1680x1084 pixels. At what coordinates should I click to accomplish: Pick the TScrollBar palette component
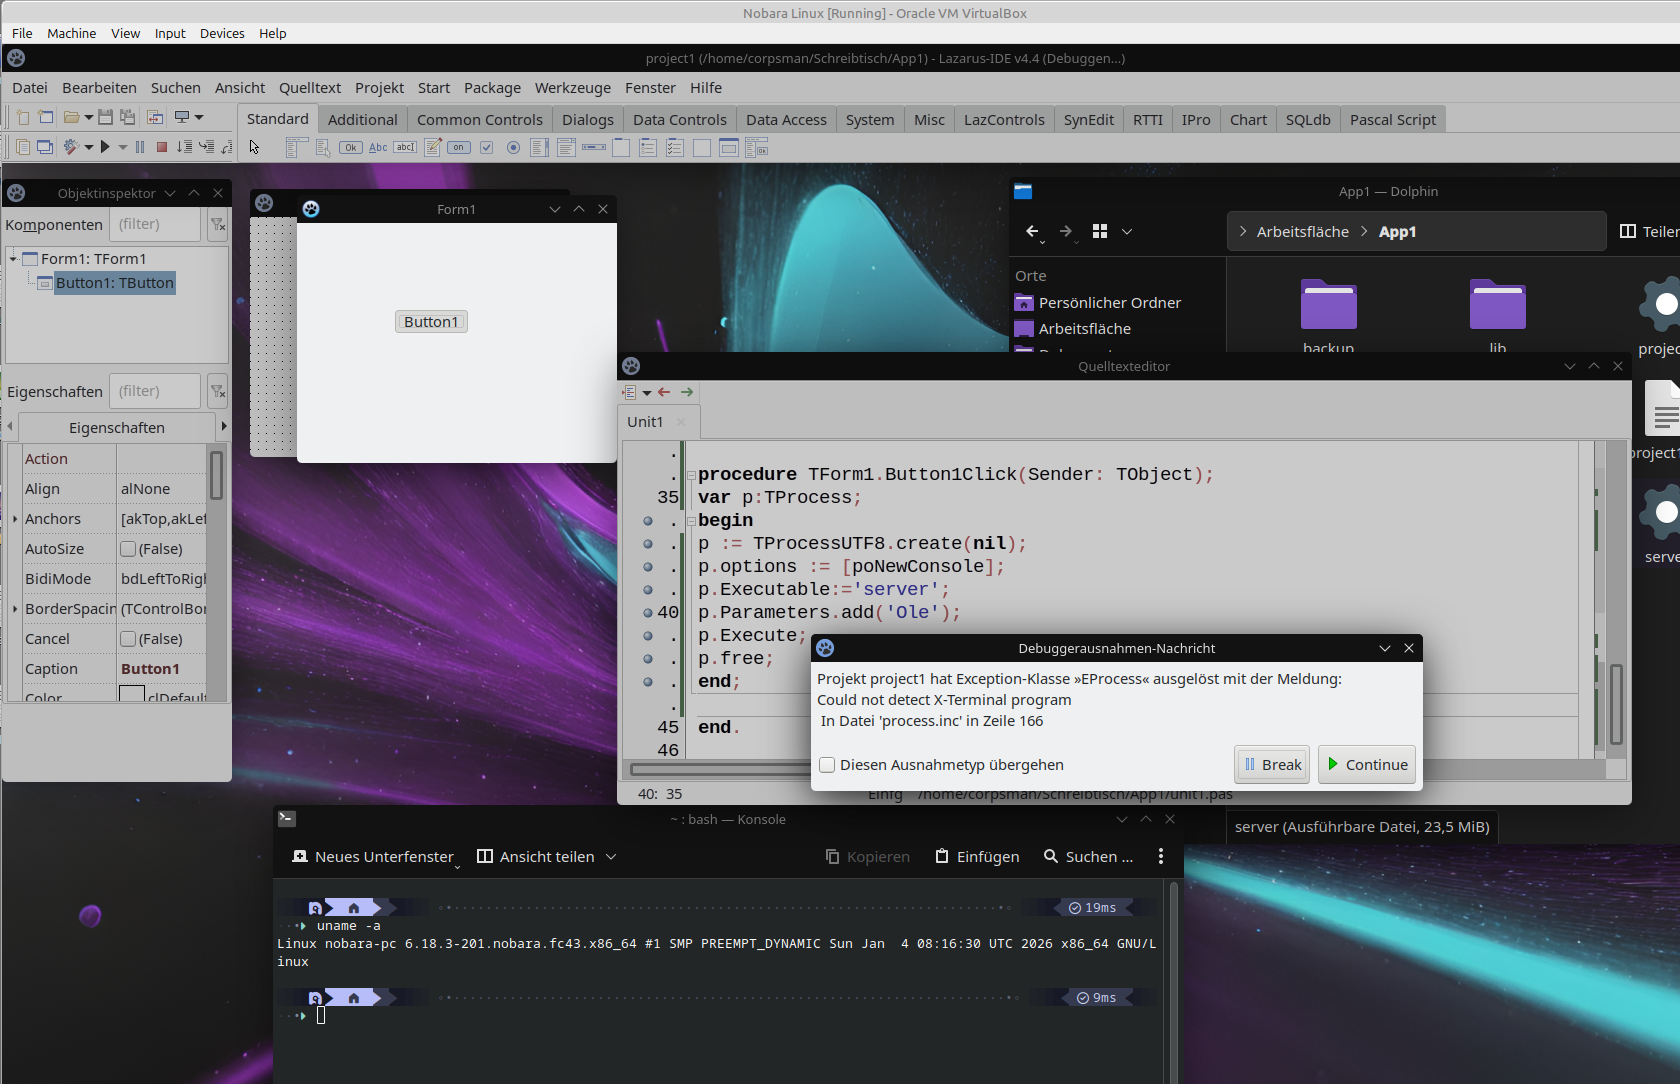594,148
